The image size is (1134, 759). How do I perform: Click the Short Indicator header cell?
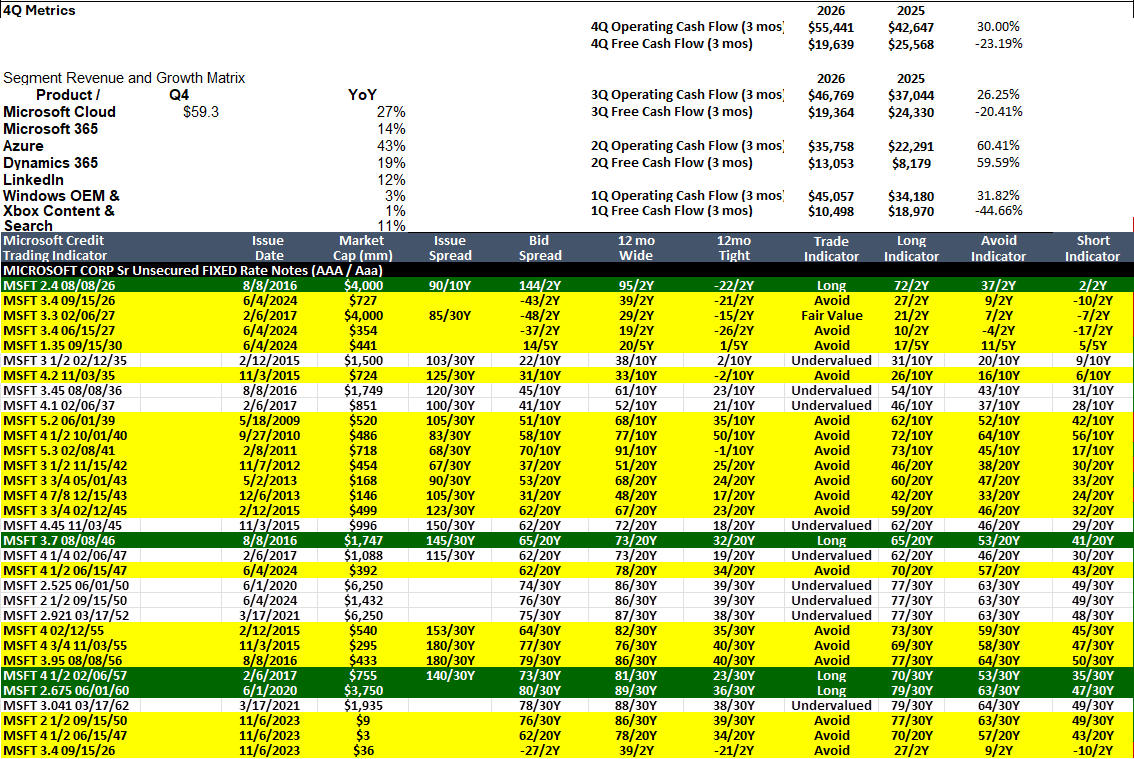[1092, 249]
